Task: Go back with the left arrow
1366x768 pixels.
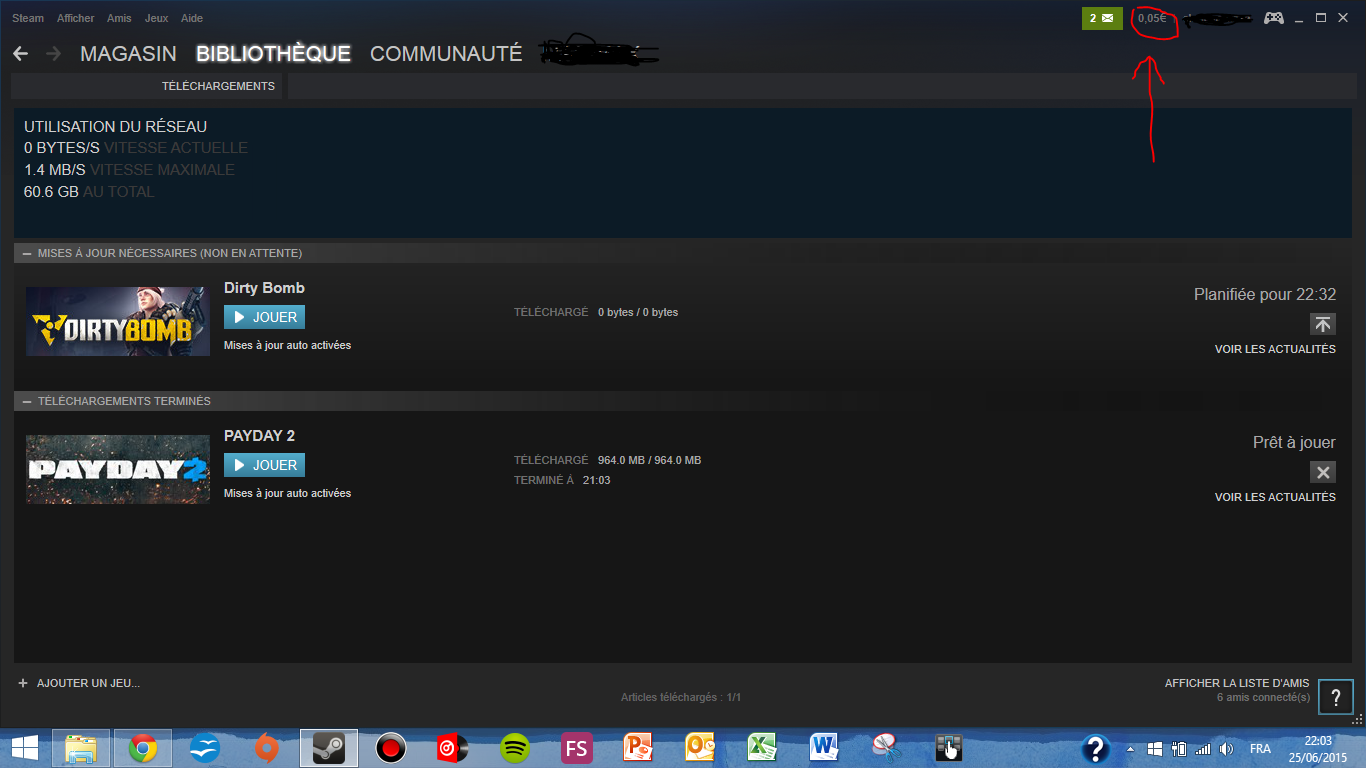Action: [x=20, y=53]
